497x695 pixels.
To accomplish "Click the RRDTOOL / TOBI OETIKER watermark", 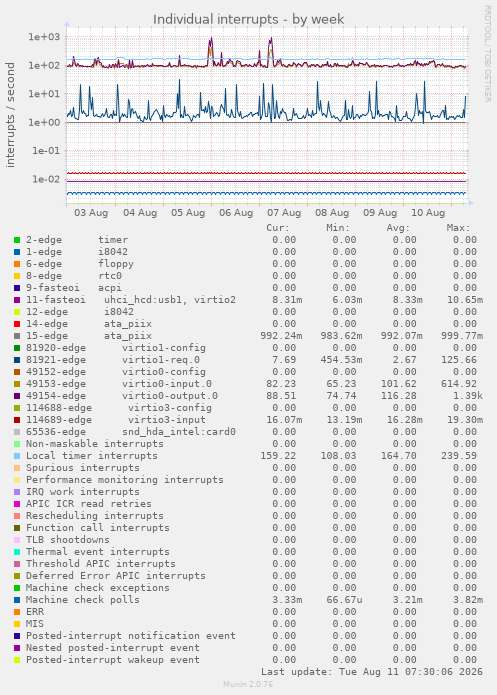I will tap(487, 54).
